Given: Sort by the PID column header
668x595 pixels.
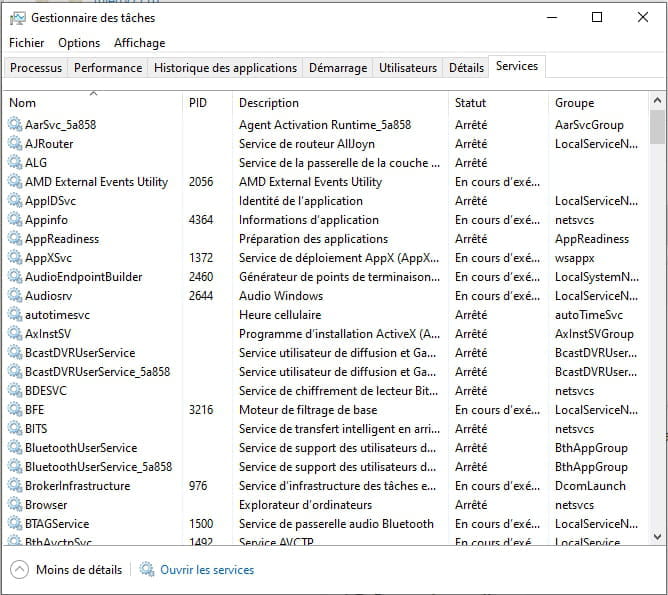Looking at the screenshot, I should [208, 103].
